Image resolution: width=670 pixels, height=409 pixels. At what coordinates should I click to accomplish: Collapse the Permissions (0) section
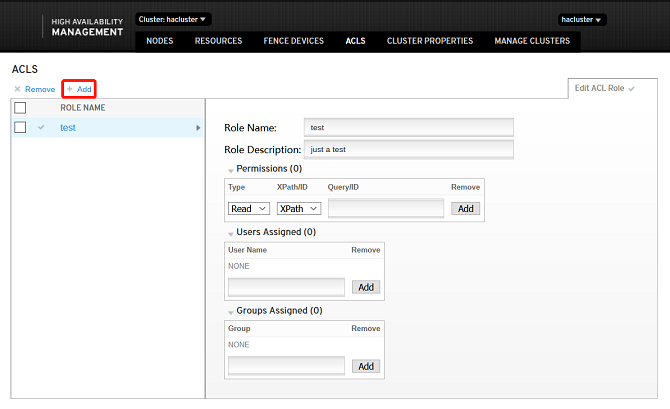click(231, 169)
